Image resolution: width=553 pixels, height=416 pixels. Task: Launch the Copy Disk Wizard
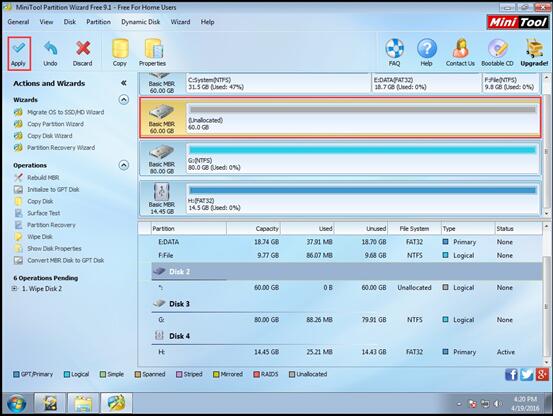click(x=50, y=136)
